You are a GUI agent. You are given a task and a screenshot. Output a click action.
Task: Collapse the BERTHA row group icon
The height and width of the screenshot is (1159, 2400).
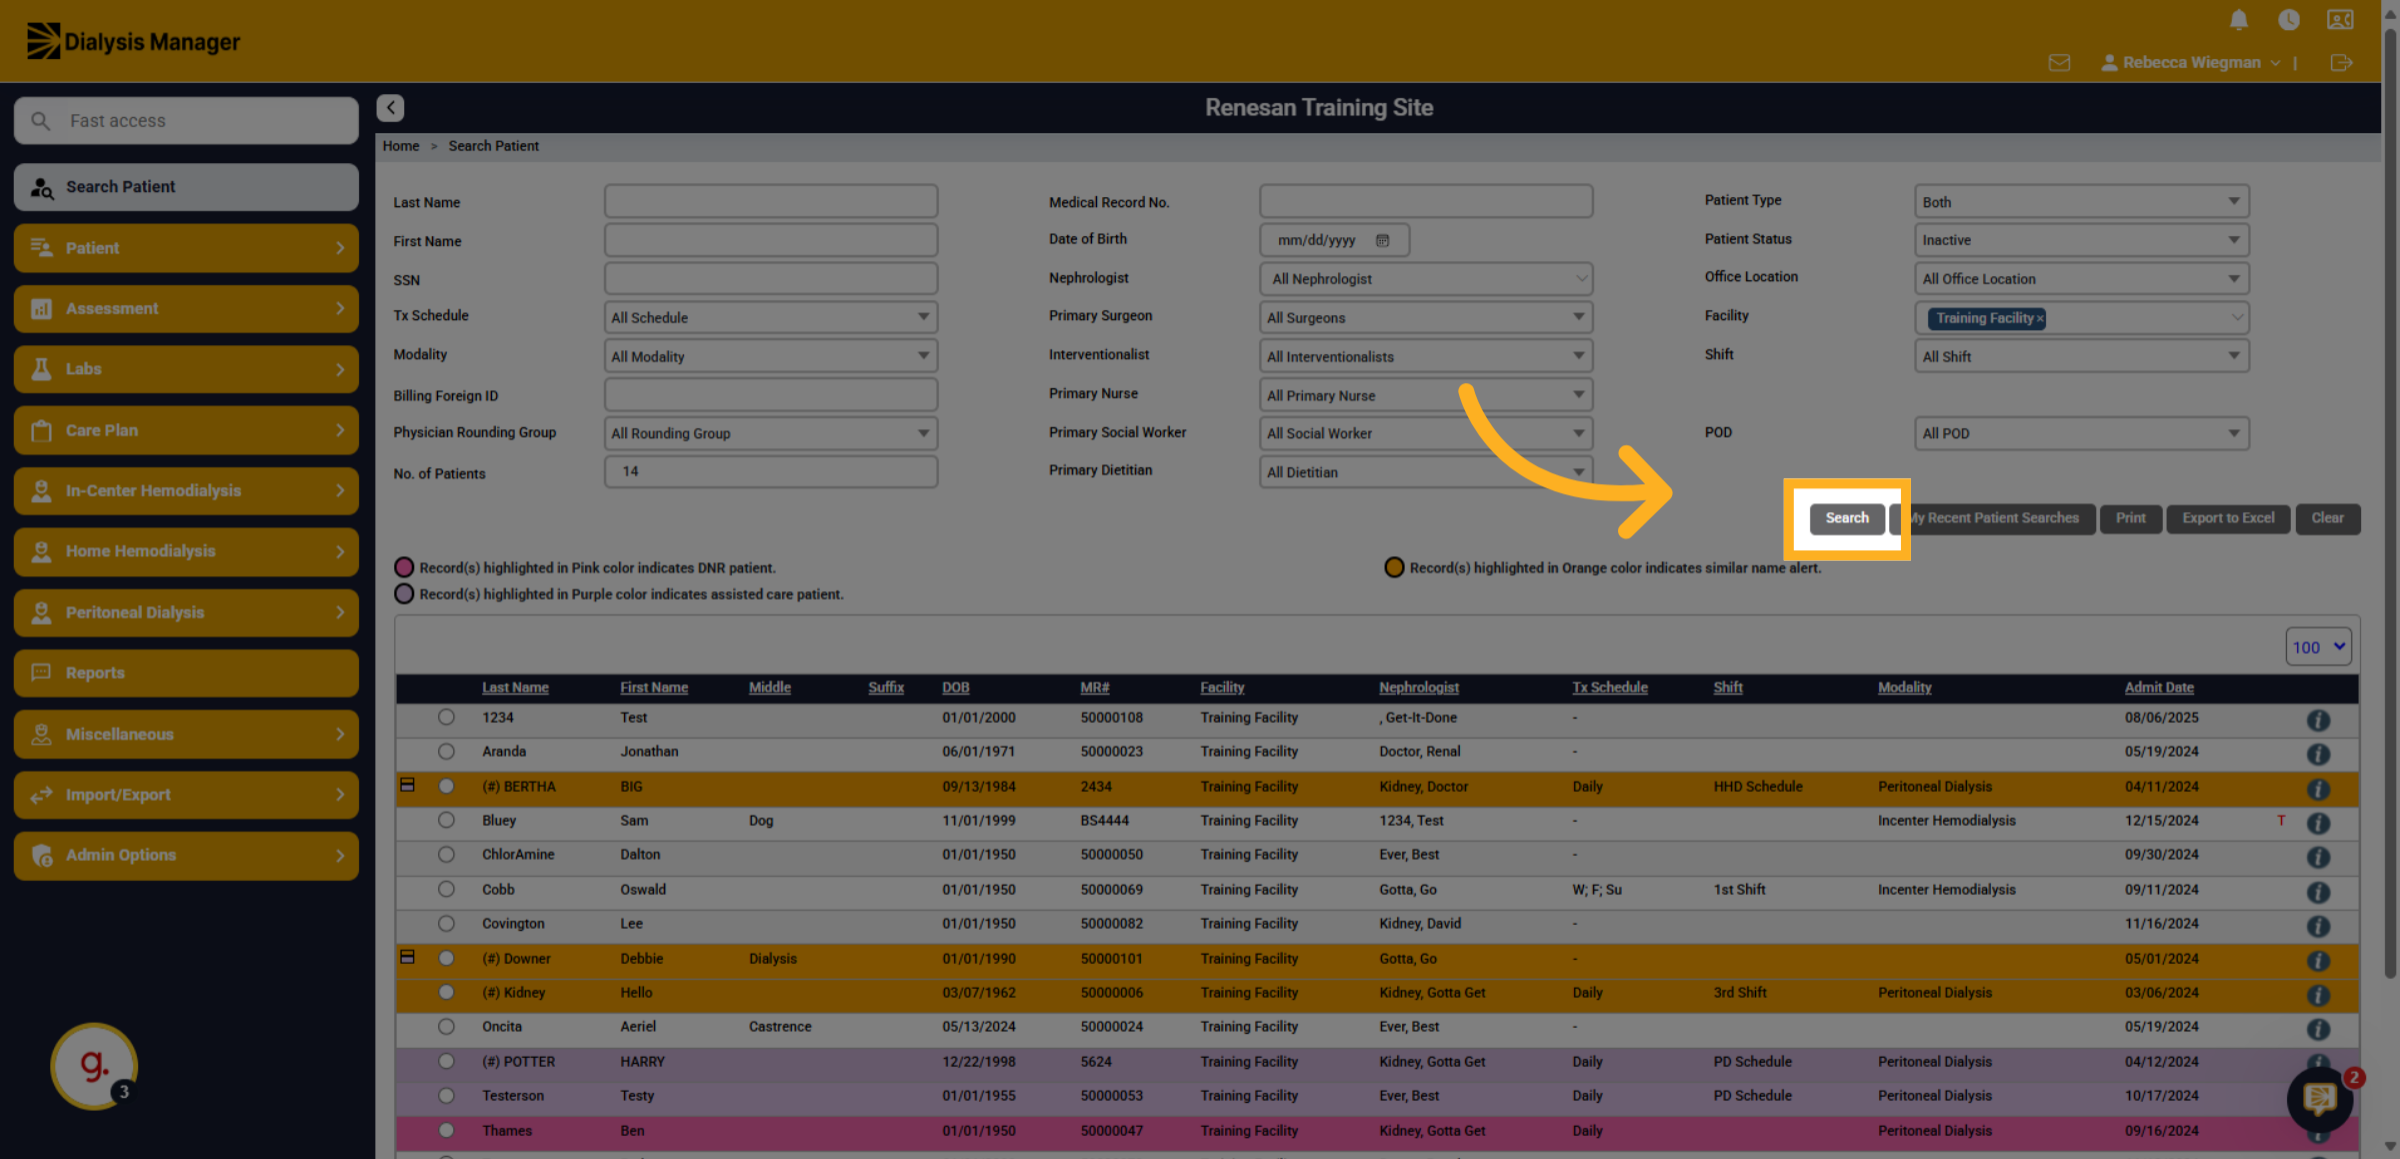tap(407, 785)
